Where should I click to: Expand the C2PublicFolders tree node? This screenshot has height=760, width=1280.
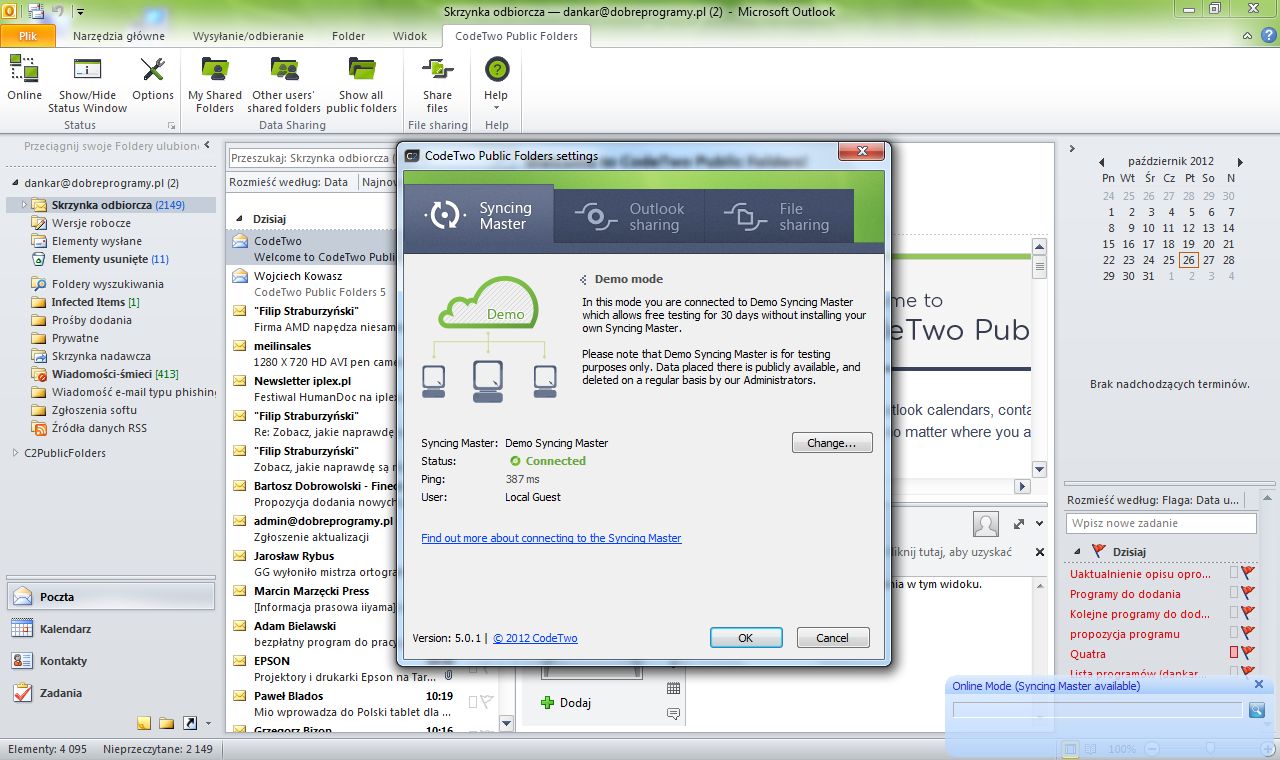[15, 453]
